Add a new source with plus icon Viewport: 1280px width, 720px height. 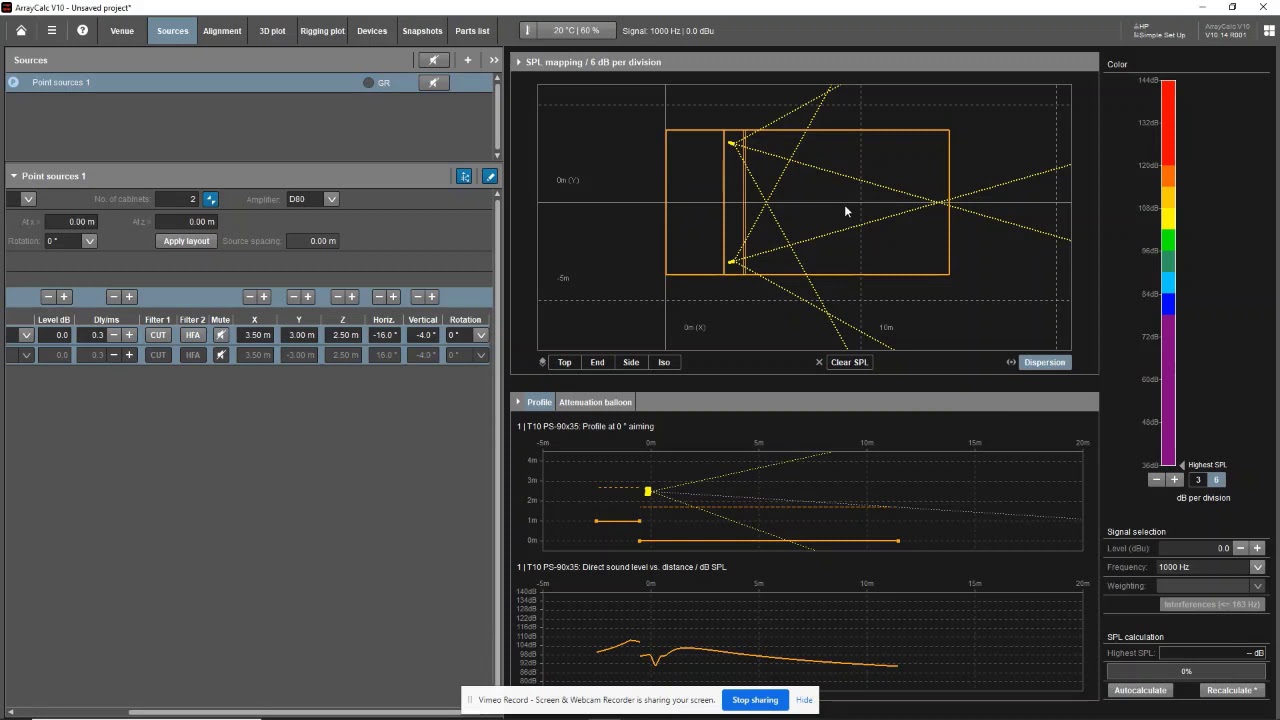pyautogui.click(x=467, y=60)
